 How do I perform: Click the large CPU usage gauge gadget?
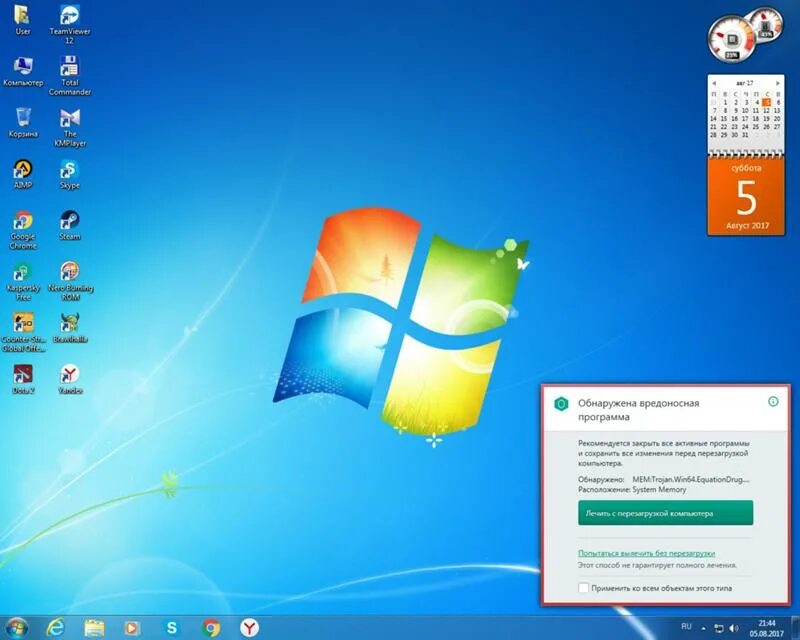[x=732, y=39]
